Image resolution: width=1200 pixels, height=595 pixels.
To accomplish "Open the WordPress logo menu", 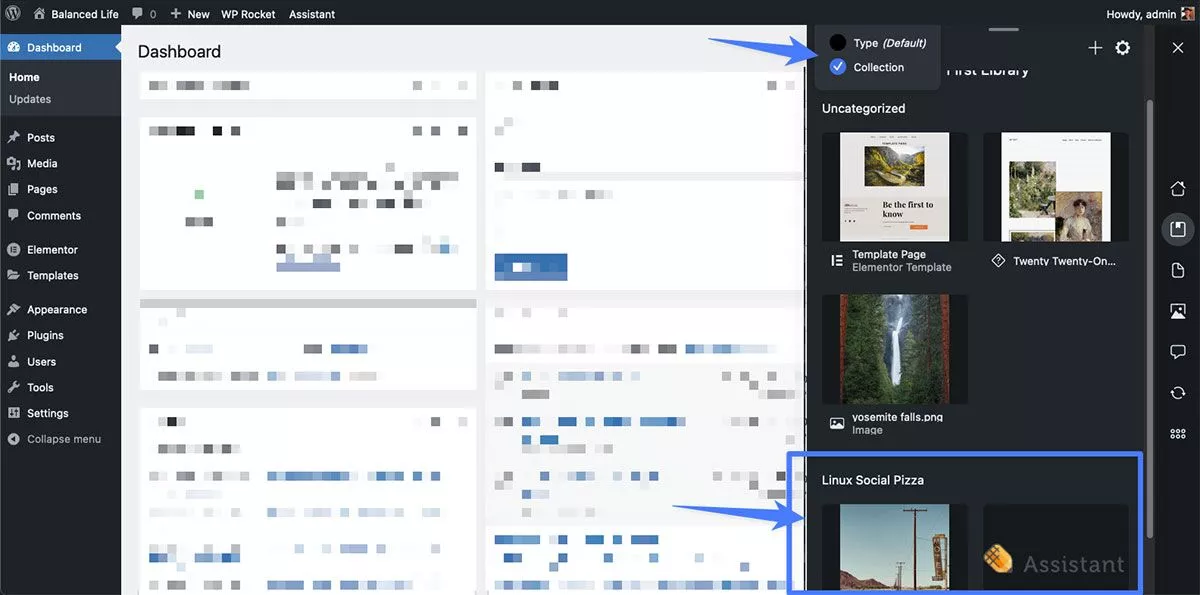I will (x=12, y=14).
